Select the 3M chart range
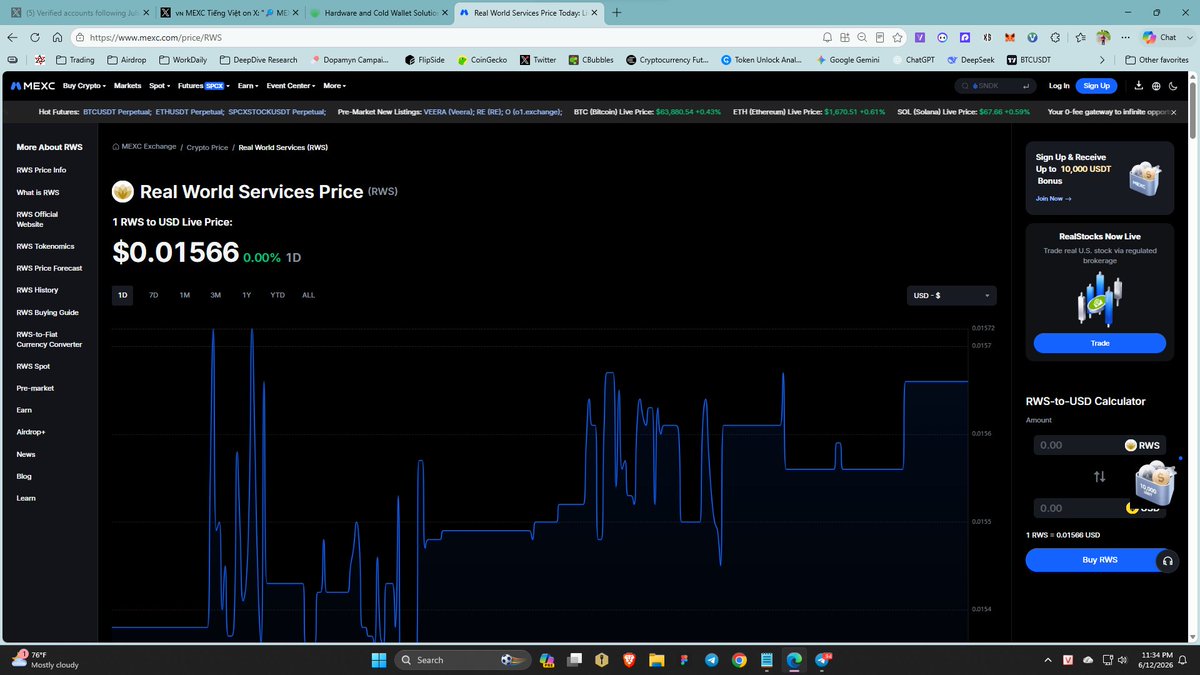Image resolution: width=1200 pixels, height=675 pixels. pos(215,295)
